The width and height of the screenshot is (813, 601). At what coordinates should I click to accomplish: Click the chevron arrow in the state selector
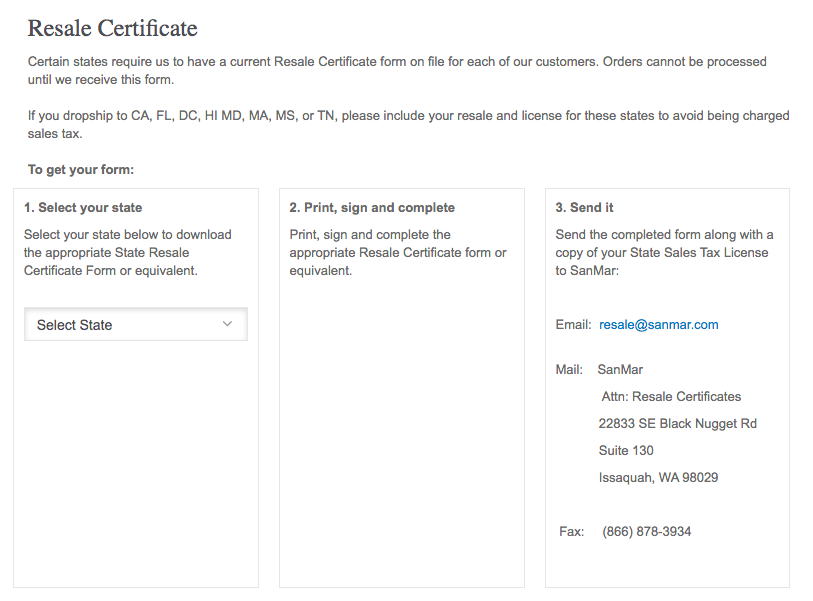coord(227,324)
